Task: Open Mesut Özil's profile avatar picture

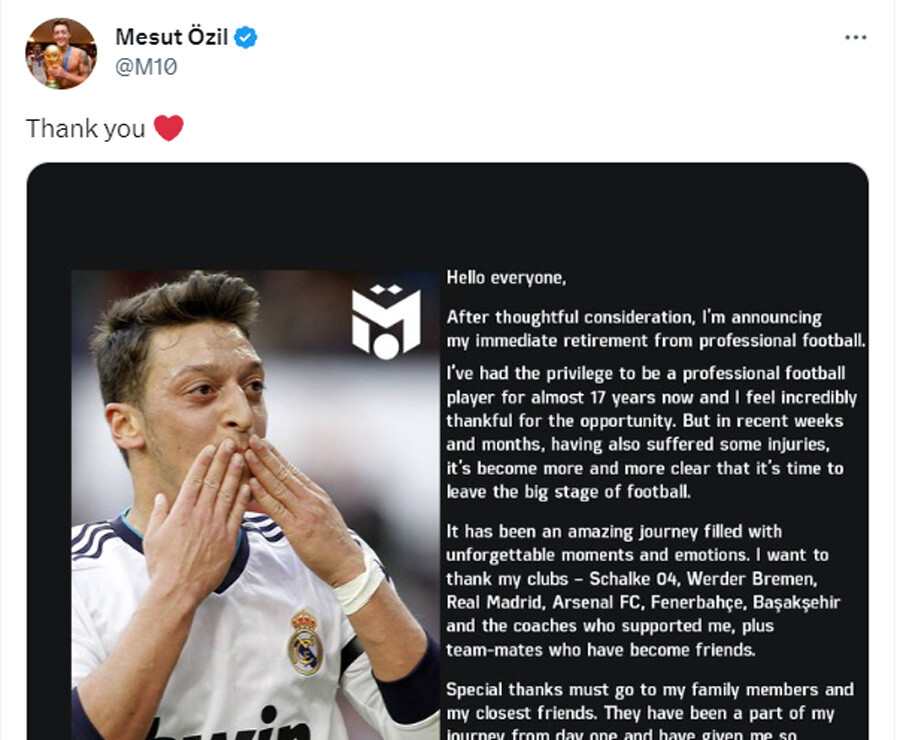Action: click(x=61, y=54)
